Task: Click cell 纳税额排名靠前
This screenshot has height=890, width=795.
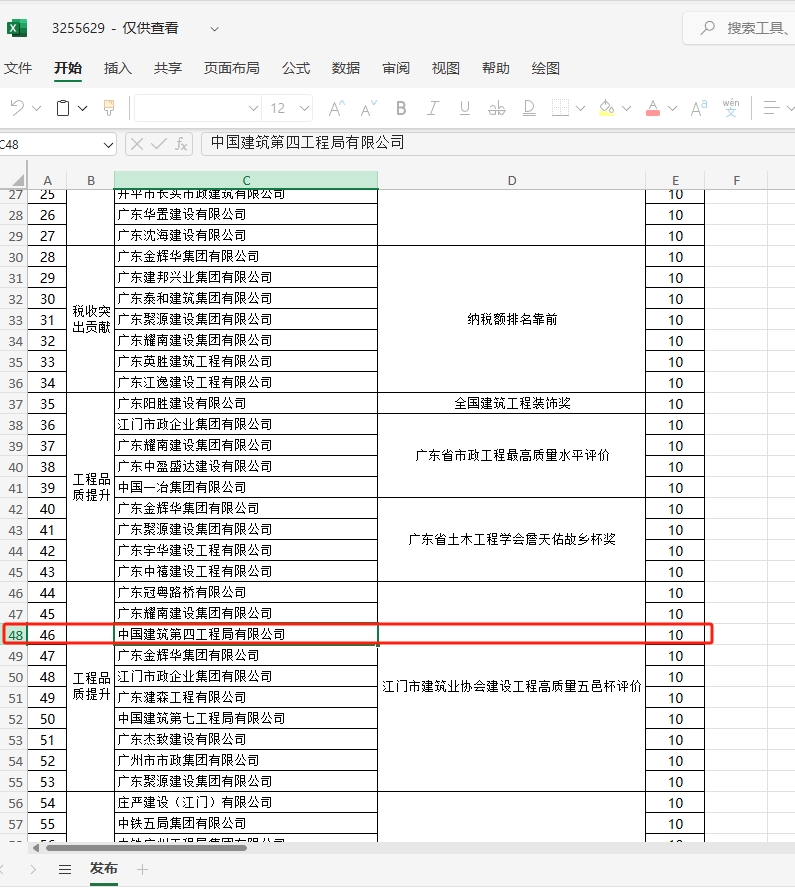Action: (x=512, y=319)
